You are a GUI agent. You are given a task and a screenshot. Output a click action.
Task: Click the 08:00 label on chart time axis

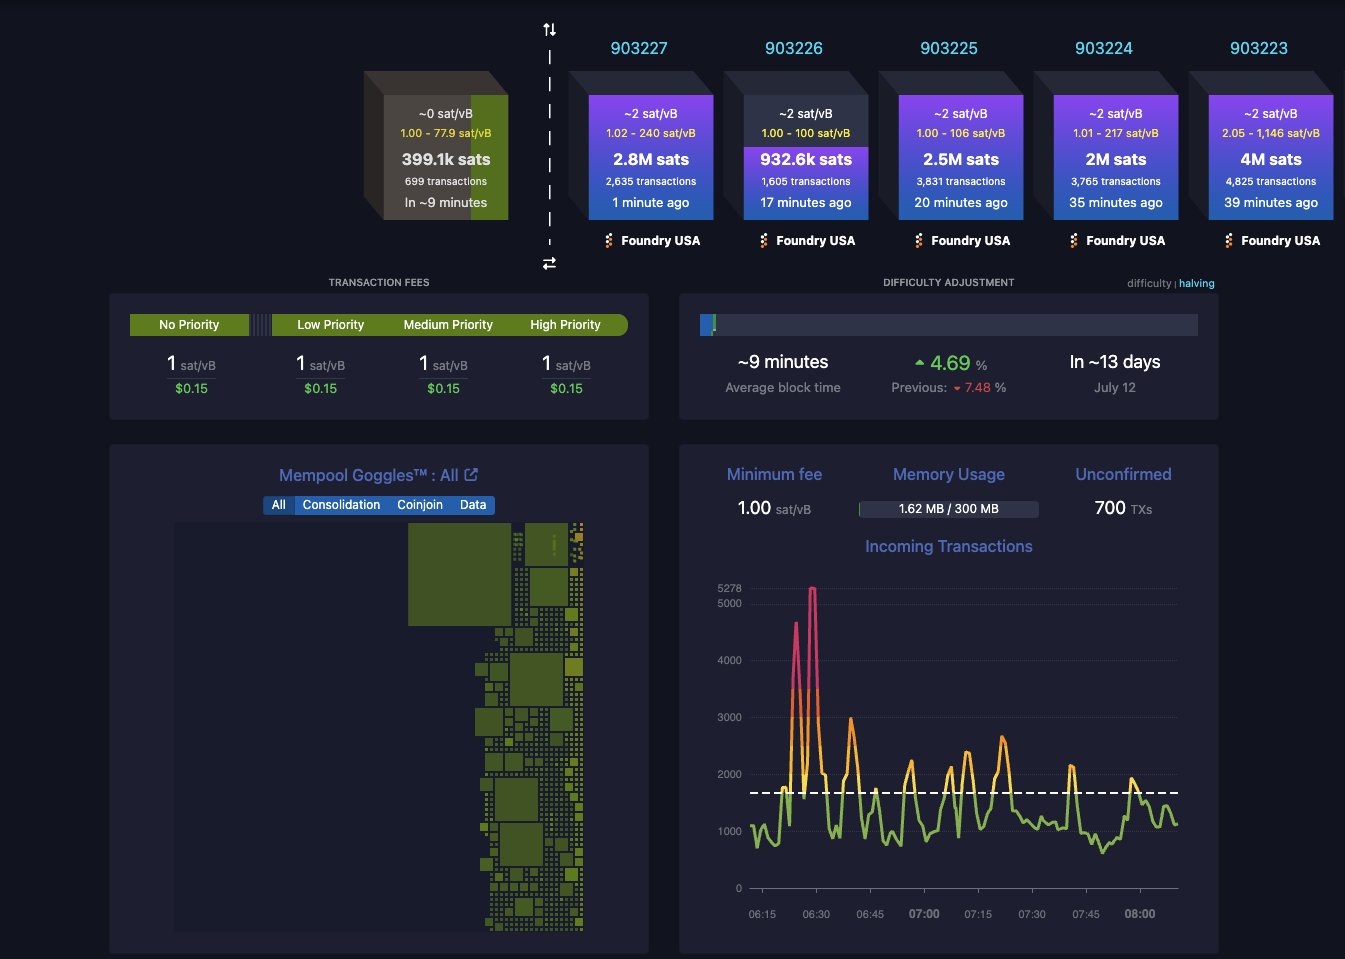1139,914
